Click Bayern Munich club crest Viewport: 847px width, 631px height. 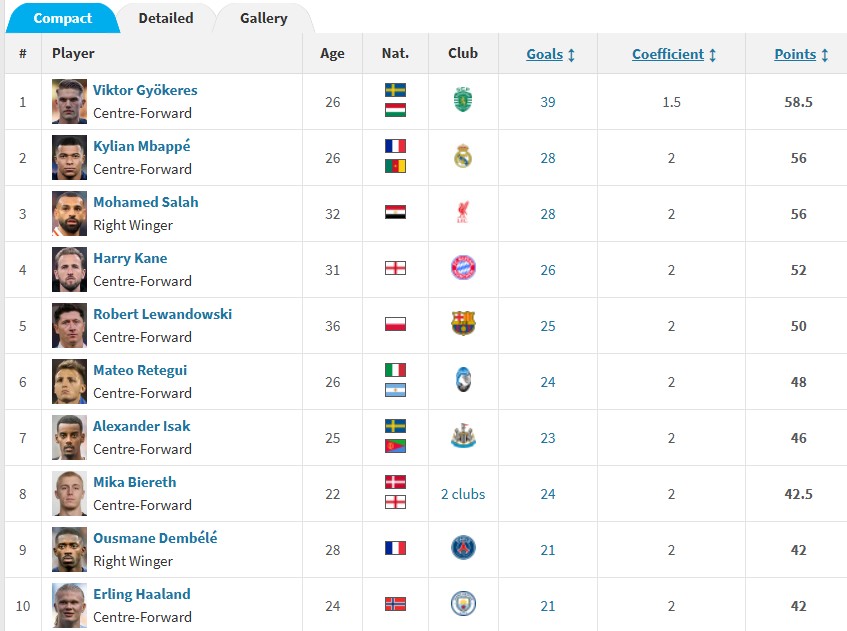tap(463, 268)
